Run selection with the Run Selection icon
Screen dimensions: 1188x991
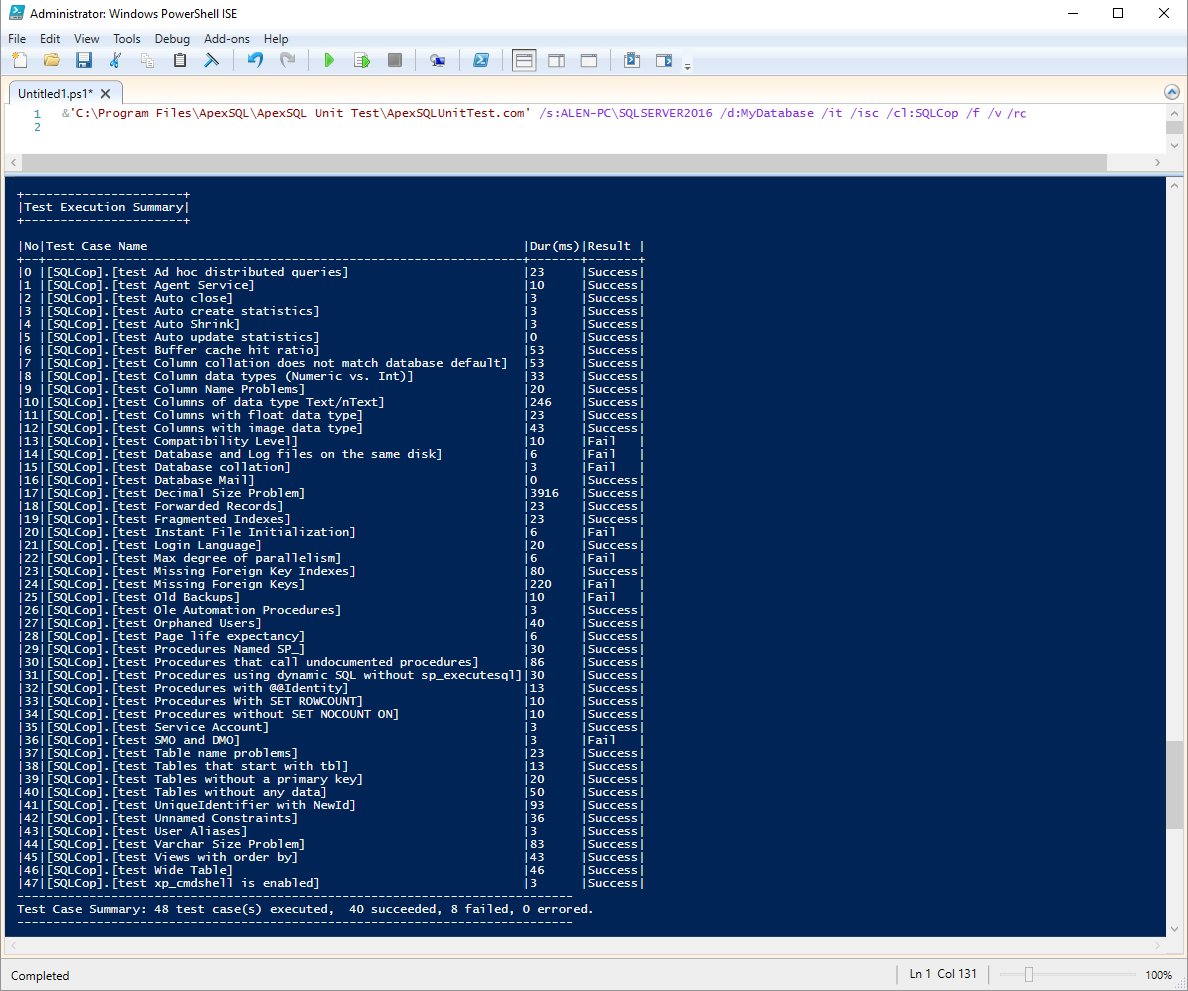click(x=362, y=61)
